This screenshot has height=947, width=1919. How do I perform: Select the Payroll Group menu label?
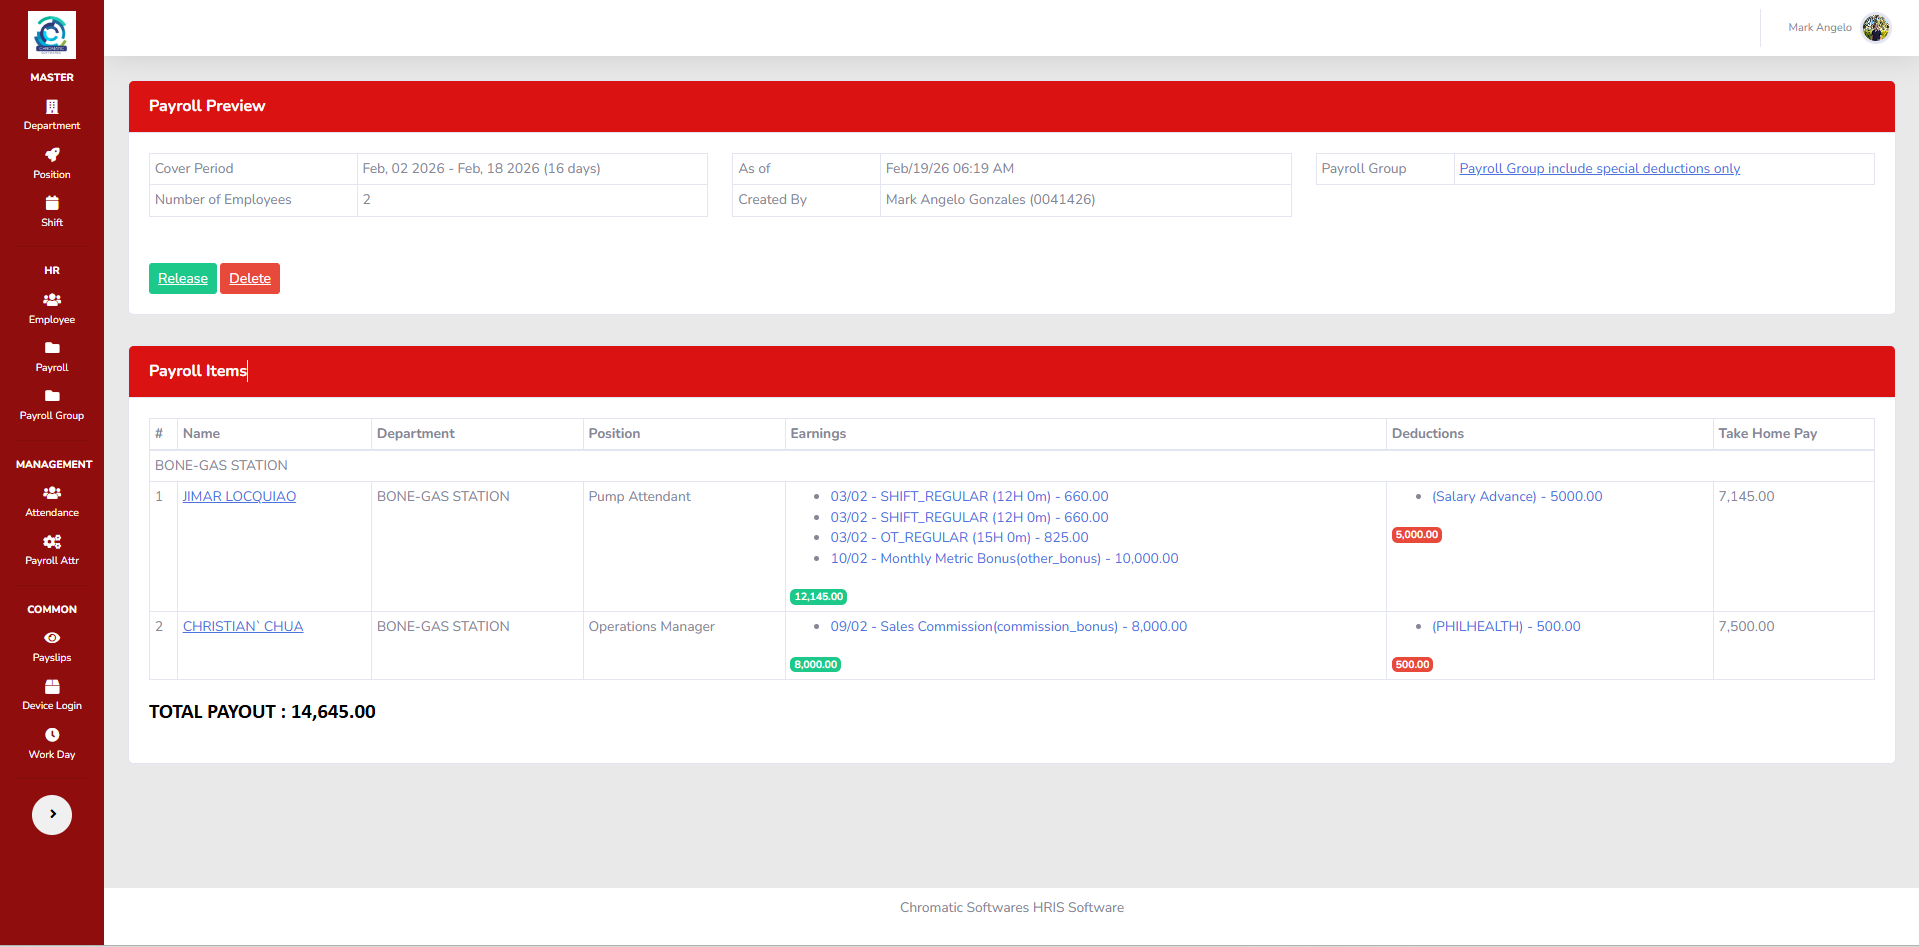pos(52,416)
